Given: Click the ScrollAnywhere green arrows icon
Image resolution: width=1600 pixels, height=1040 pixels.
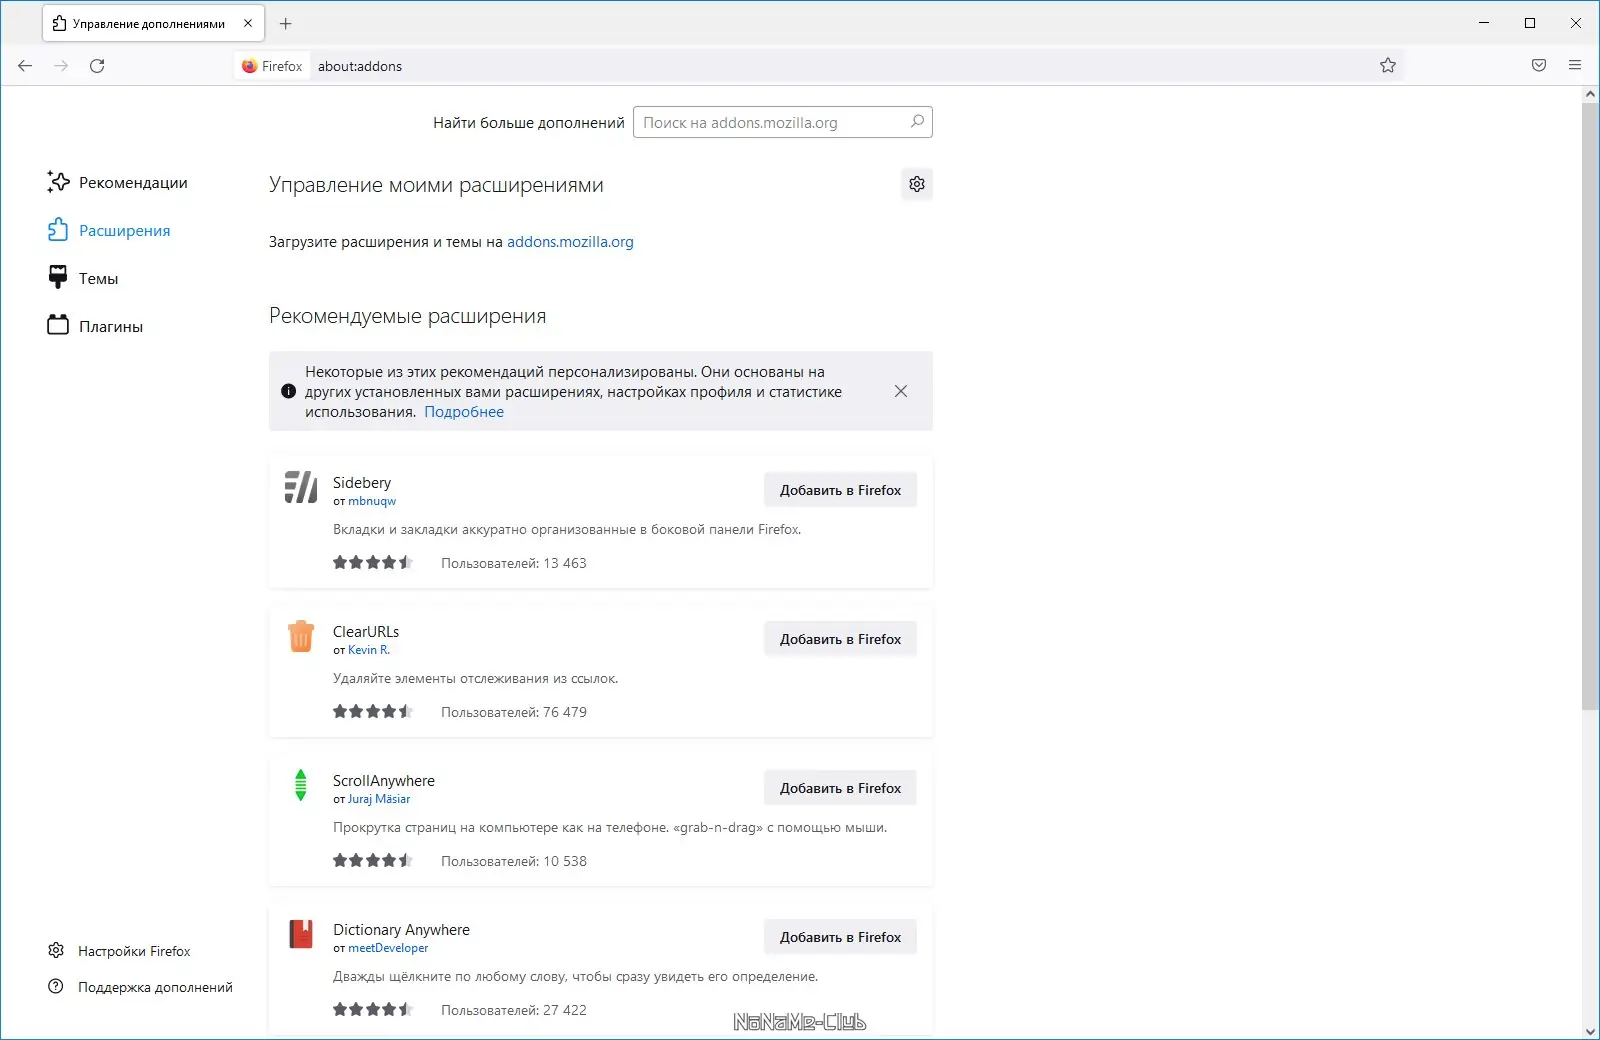Looking at the screenshot, I should click(301, 785).
